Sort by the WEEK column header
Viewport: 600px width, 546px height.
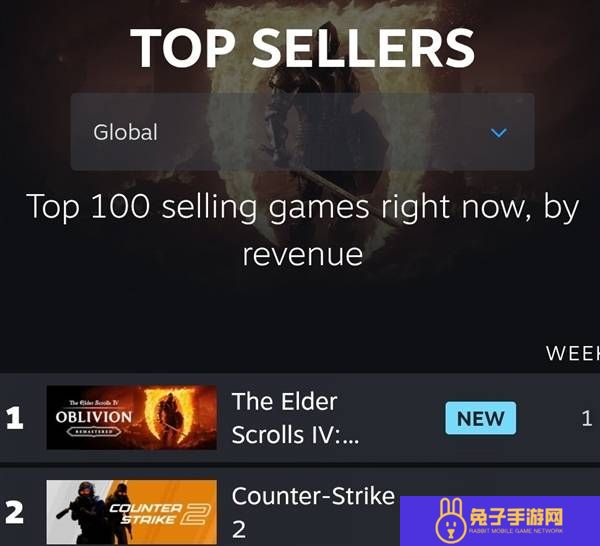coord(573,353)
